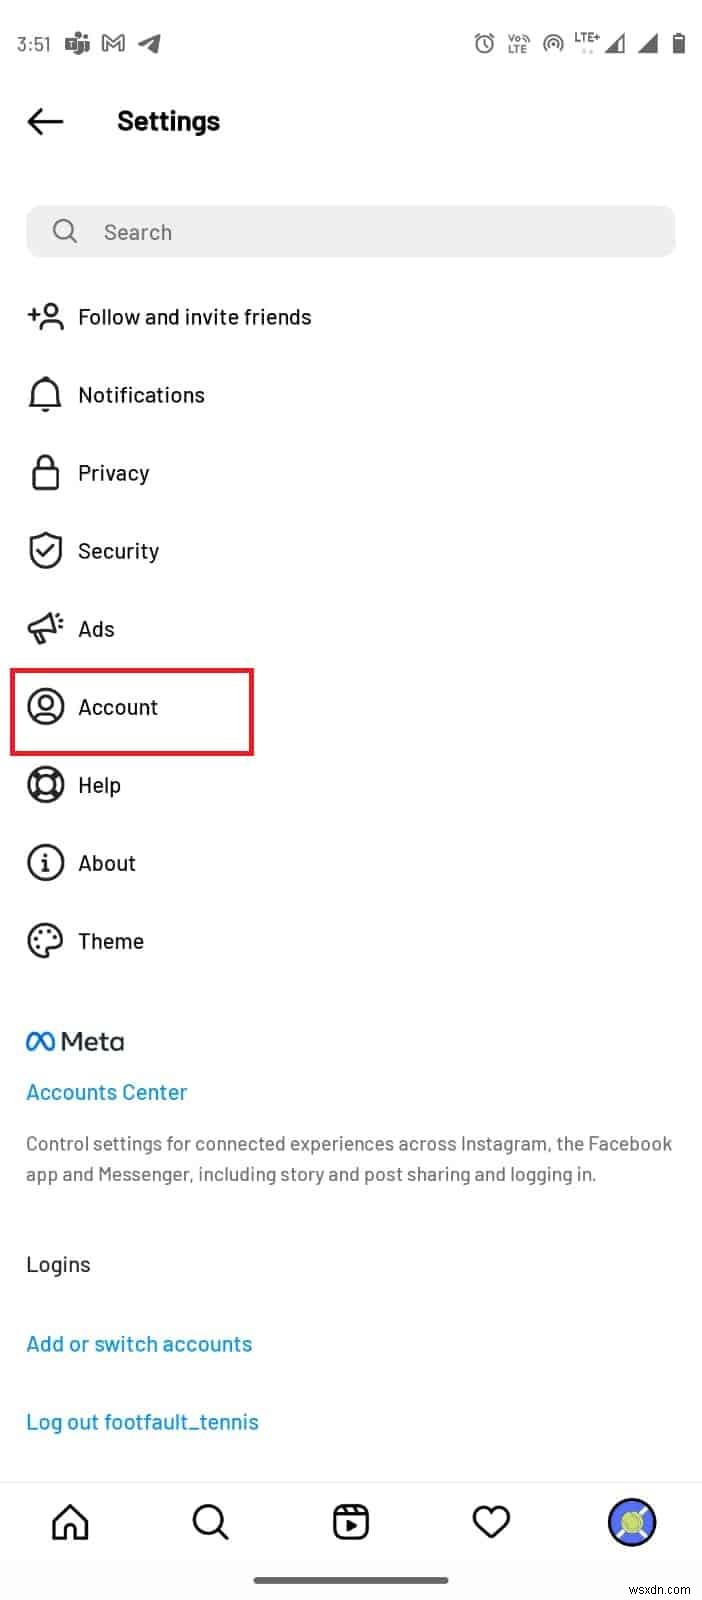This screenshot has width=702, height=1600.
Task: Go back using the arrow icon
Action: (x=44, y=121)
